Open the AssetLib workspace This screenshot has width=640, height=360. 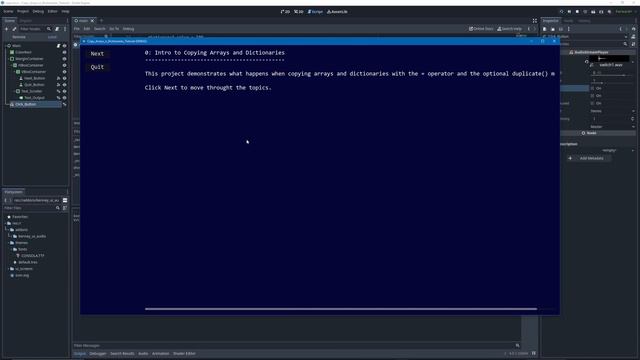click(x=337, y=12)
